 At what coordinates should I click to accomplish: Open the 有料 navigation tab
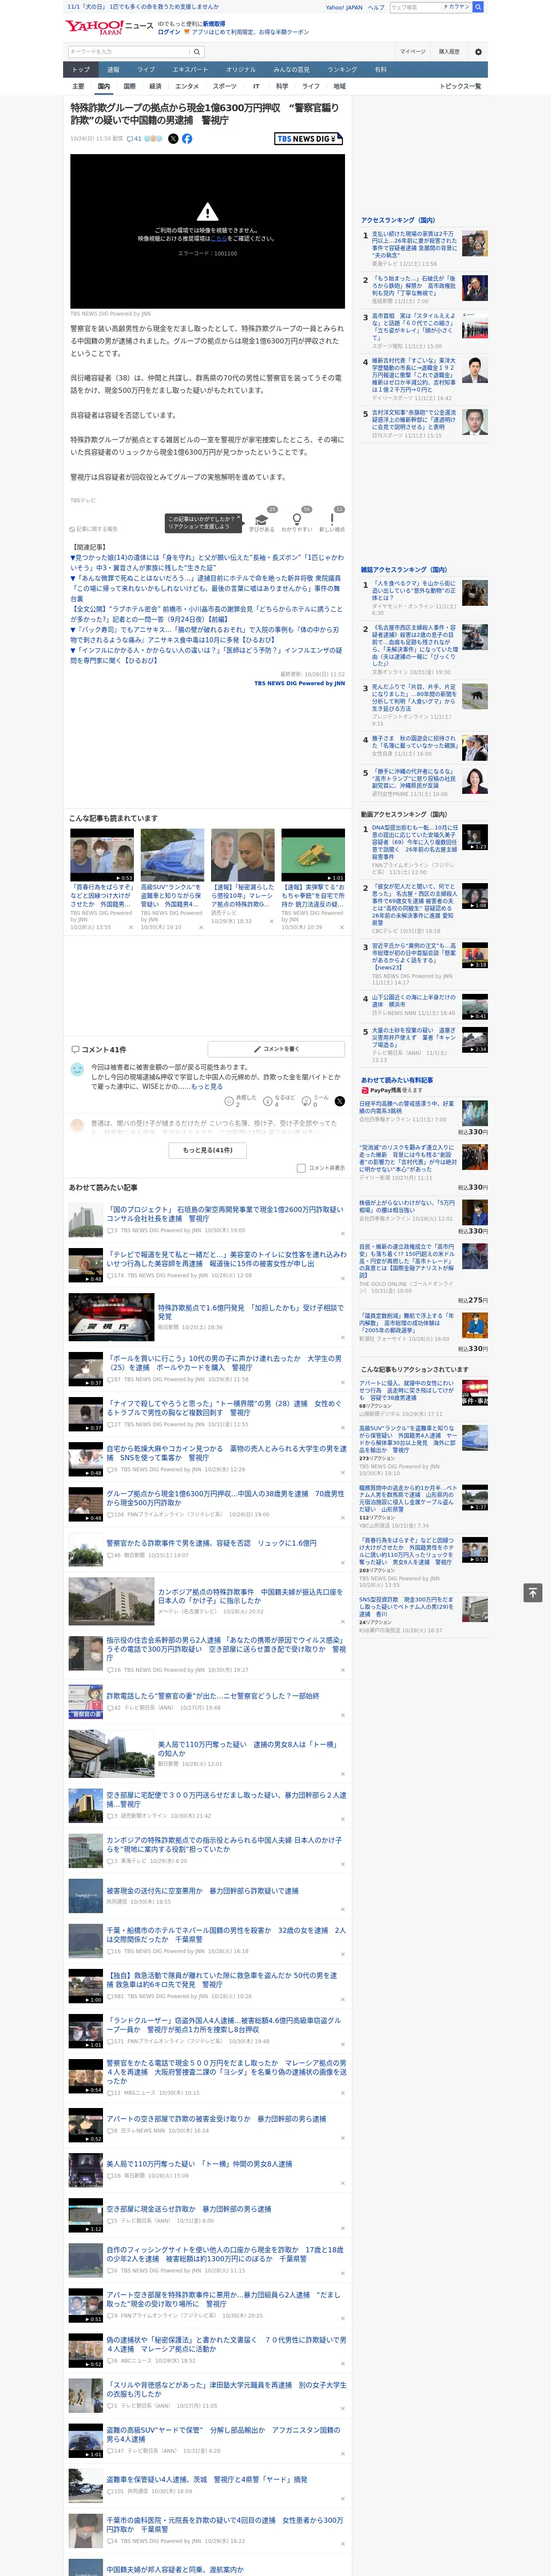(x=380, y=70)
